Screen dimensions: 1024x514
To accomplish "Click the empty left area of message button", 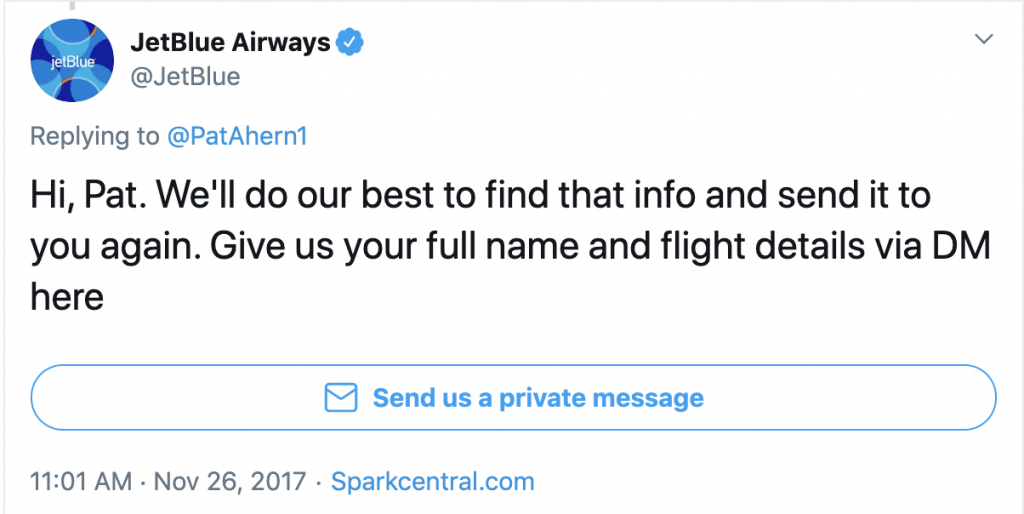I will (x=150, y=398).
